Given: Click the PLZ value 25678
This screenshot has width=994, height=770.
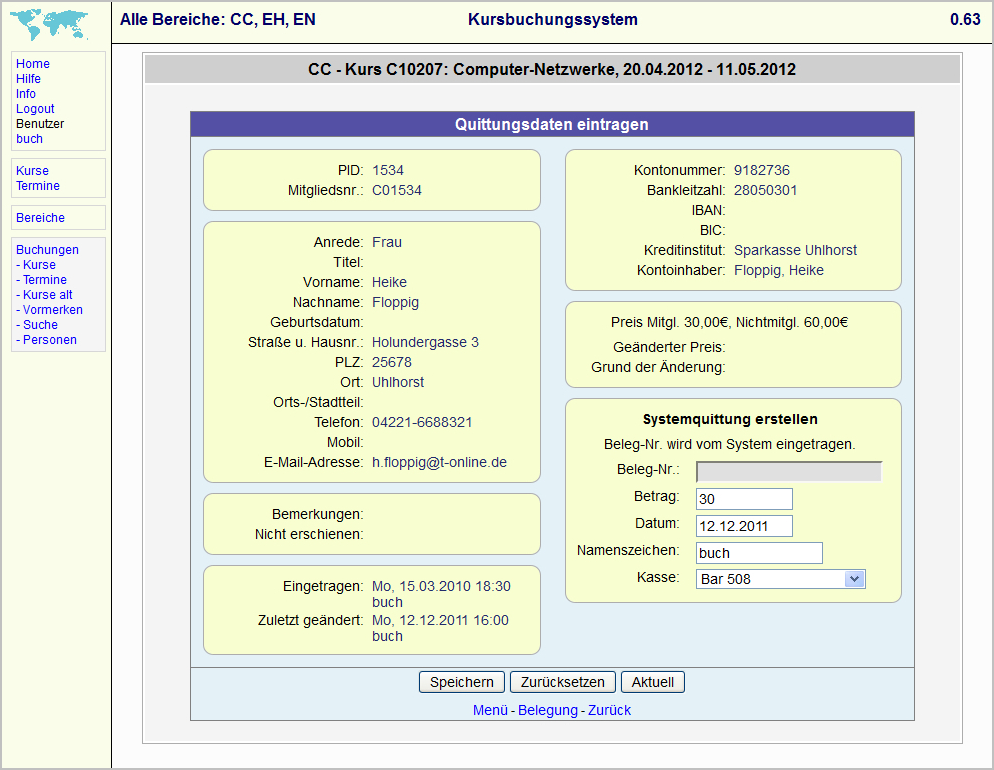Looking at the screenshot, I should pyautogui.click(x=392, y=363).
